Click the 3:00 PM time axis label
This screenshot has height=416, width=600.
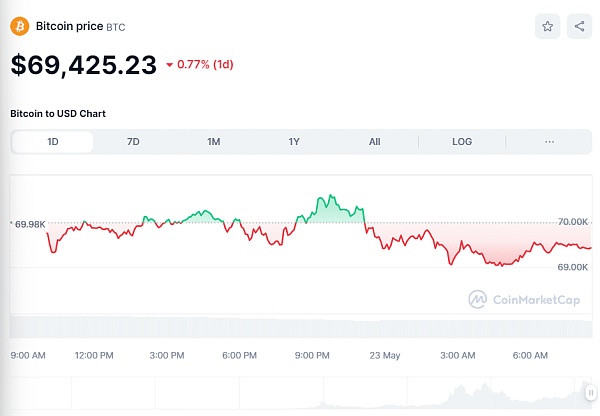(167, 355)
